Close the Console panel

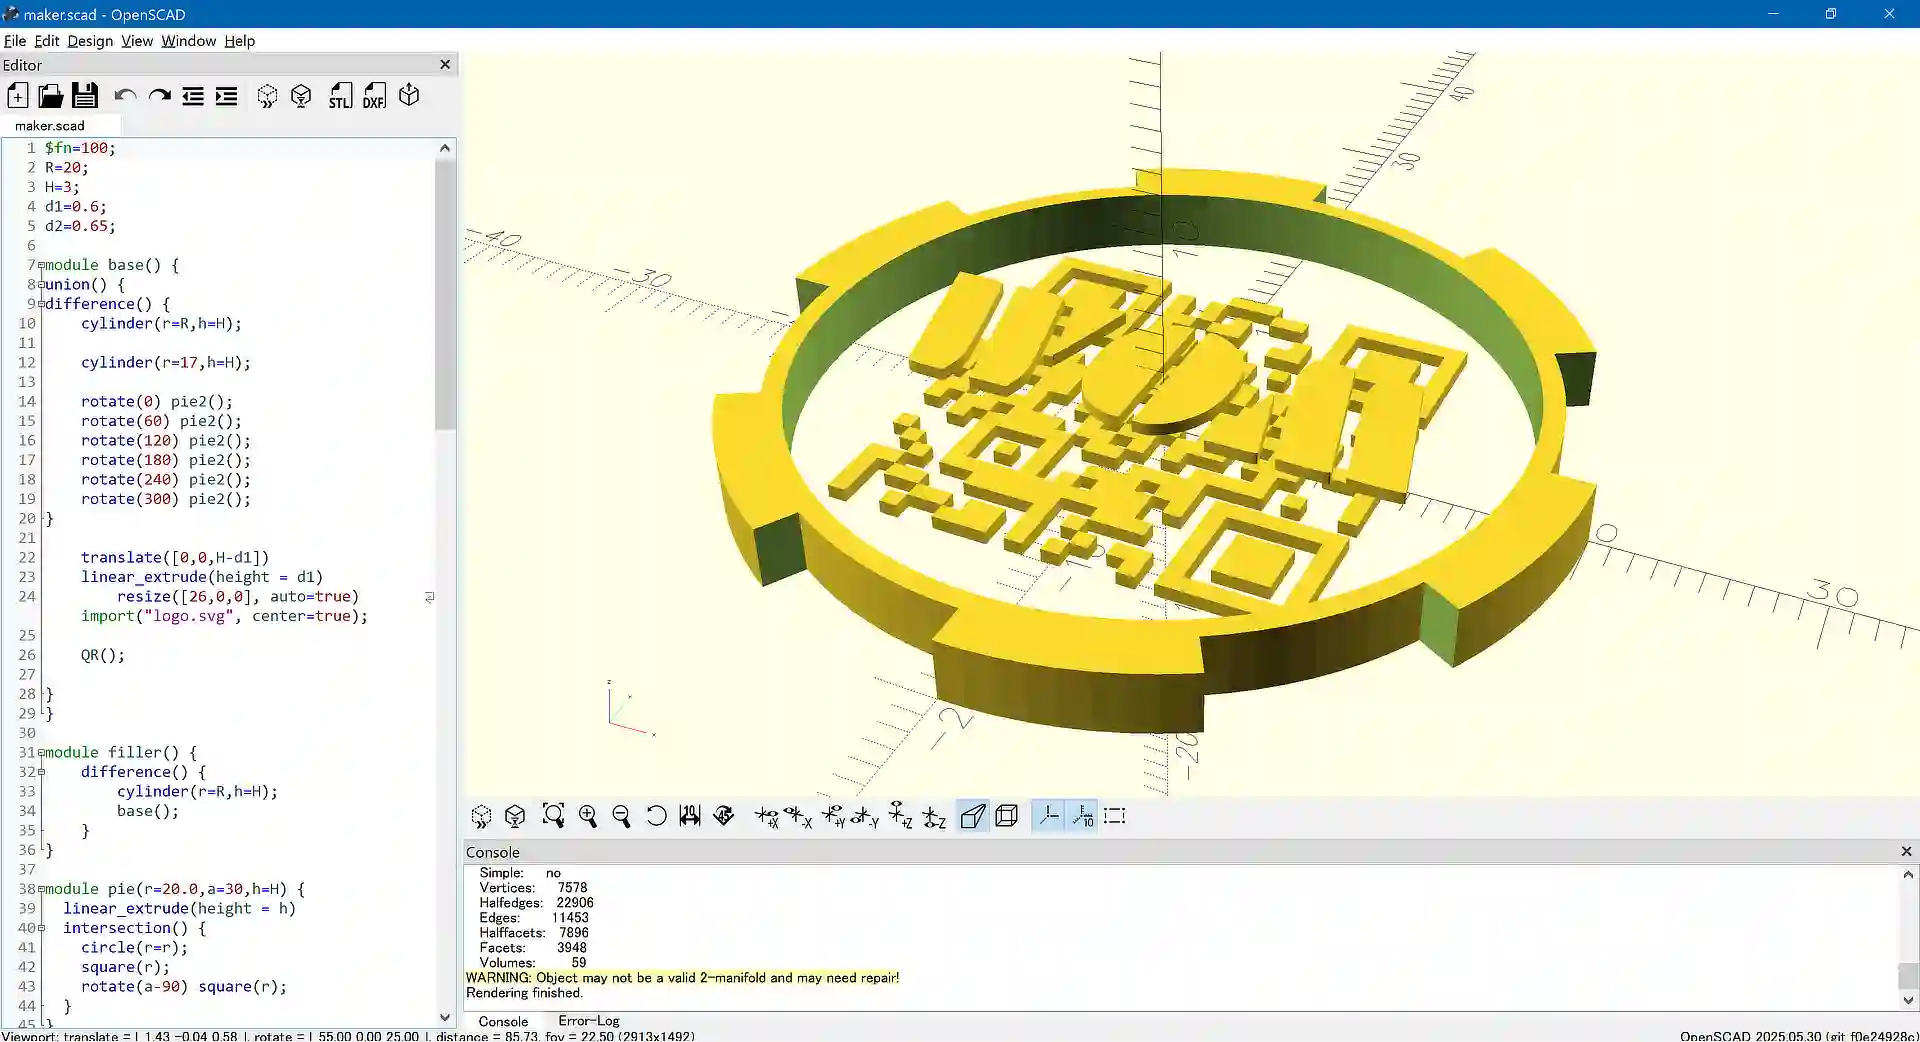click(x=1906, y=852)
